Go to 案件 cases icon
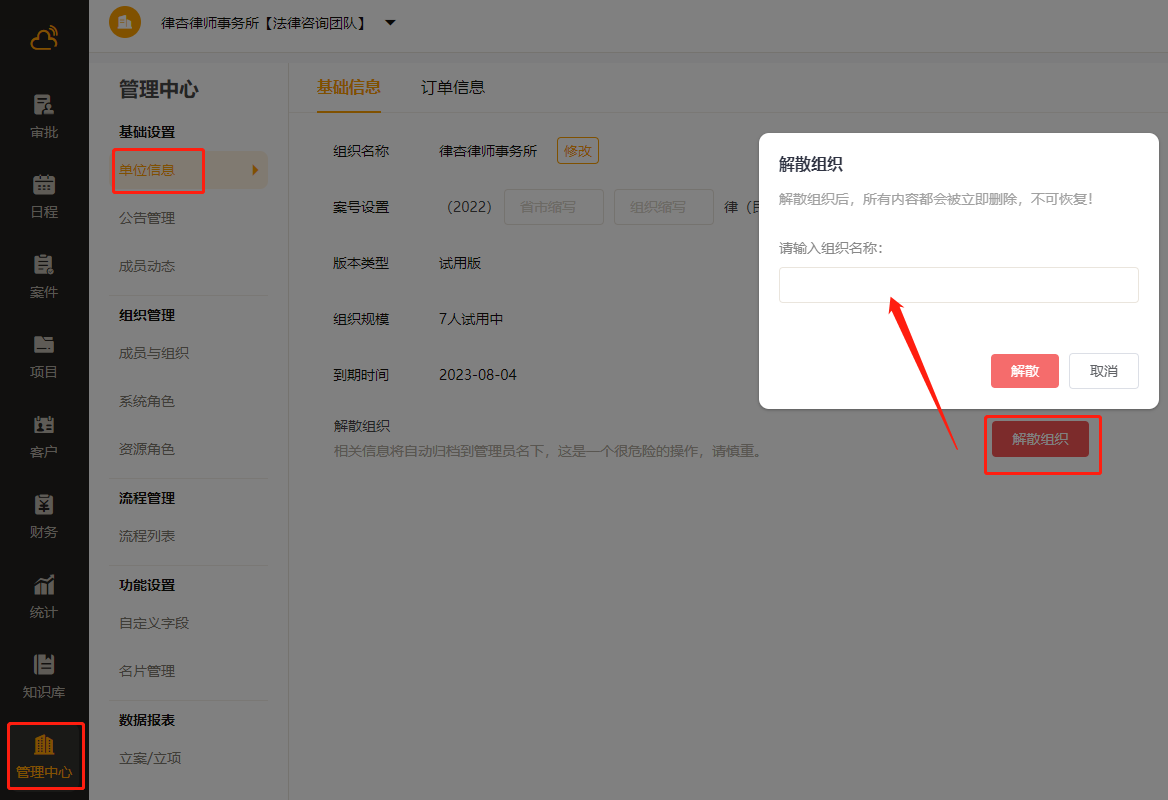This screenshot has width=1168, height=800. 44,265
